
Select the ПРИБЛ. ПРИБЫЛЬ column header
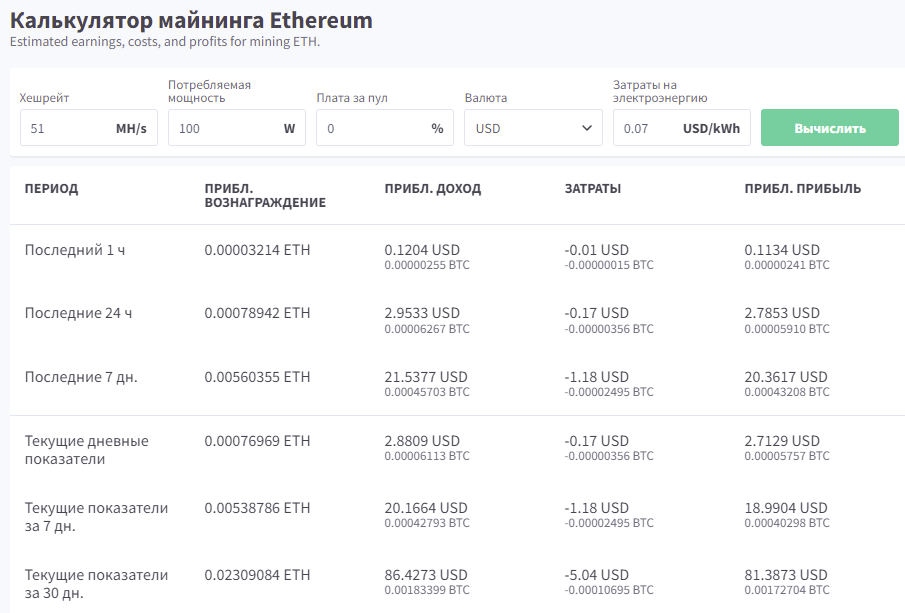[803, 189]
